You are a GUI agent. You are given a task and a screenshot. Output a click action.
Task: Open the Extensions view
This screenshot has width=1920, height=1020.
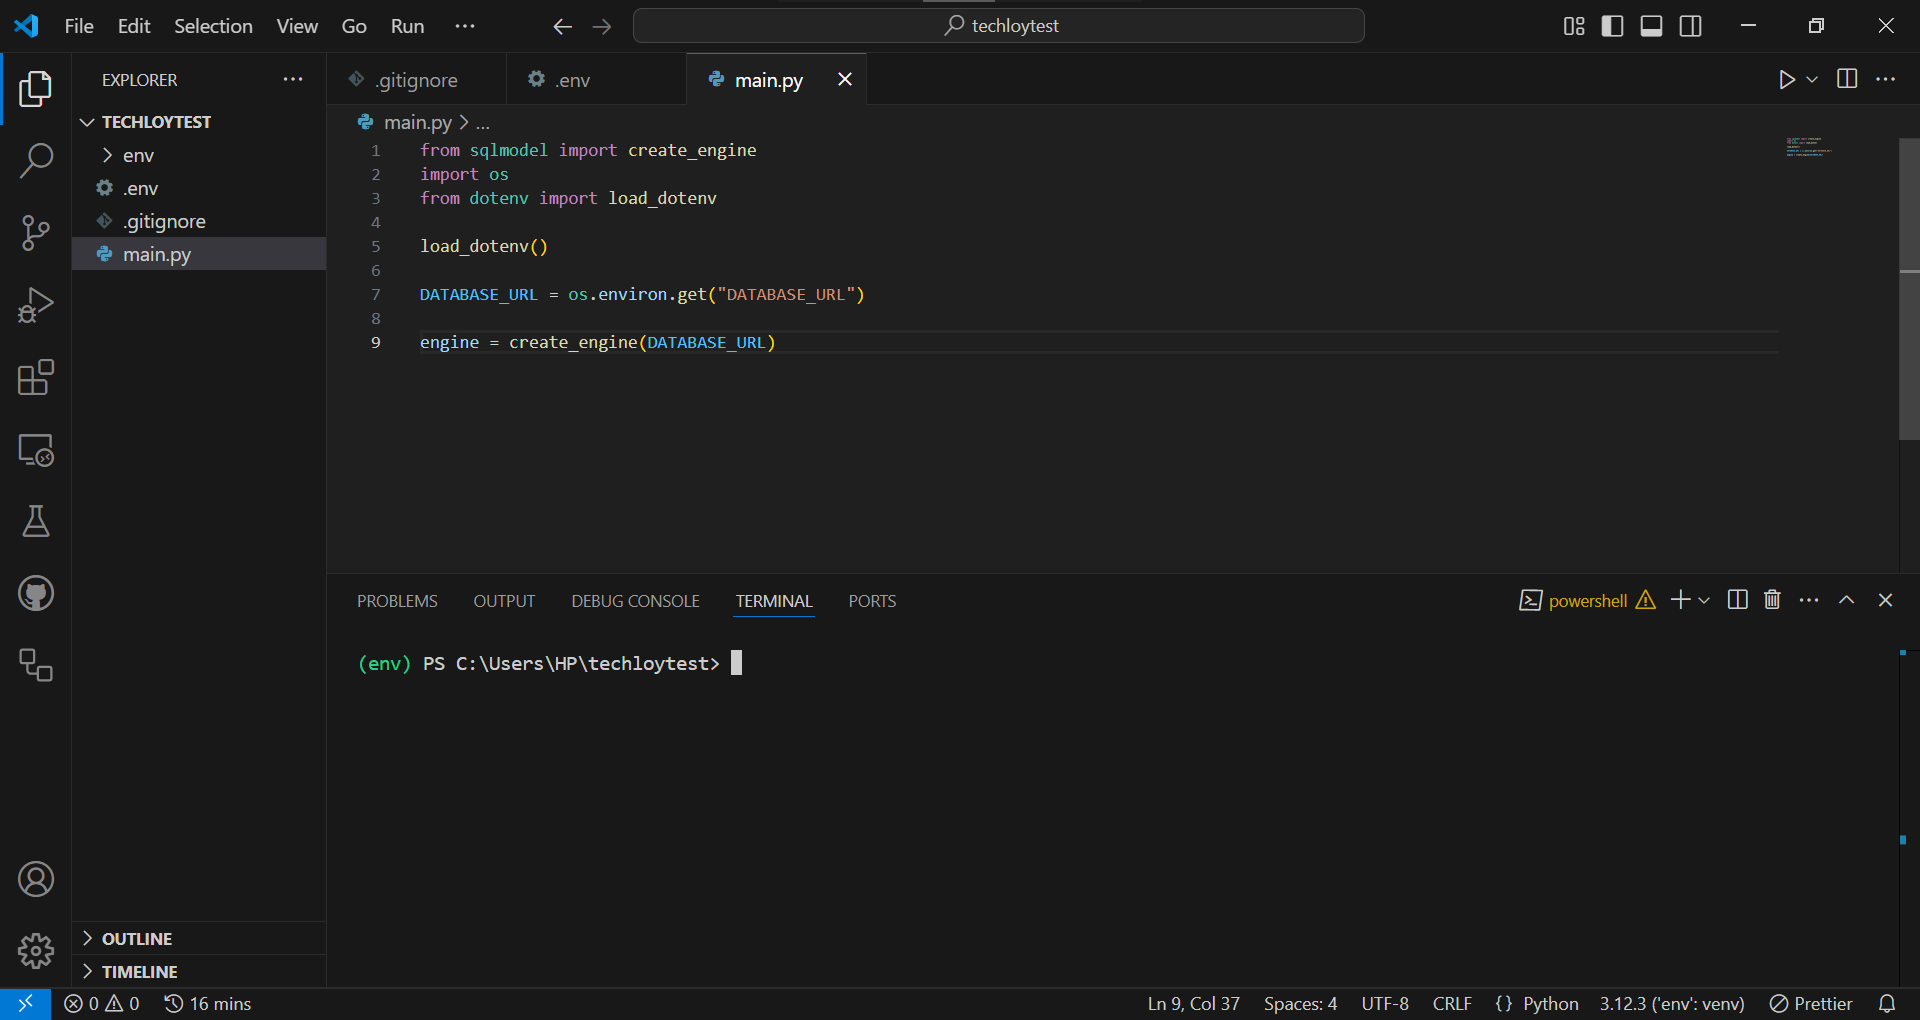[36, 378]
